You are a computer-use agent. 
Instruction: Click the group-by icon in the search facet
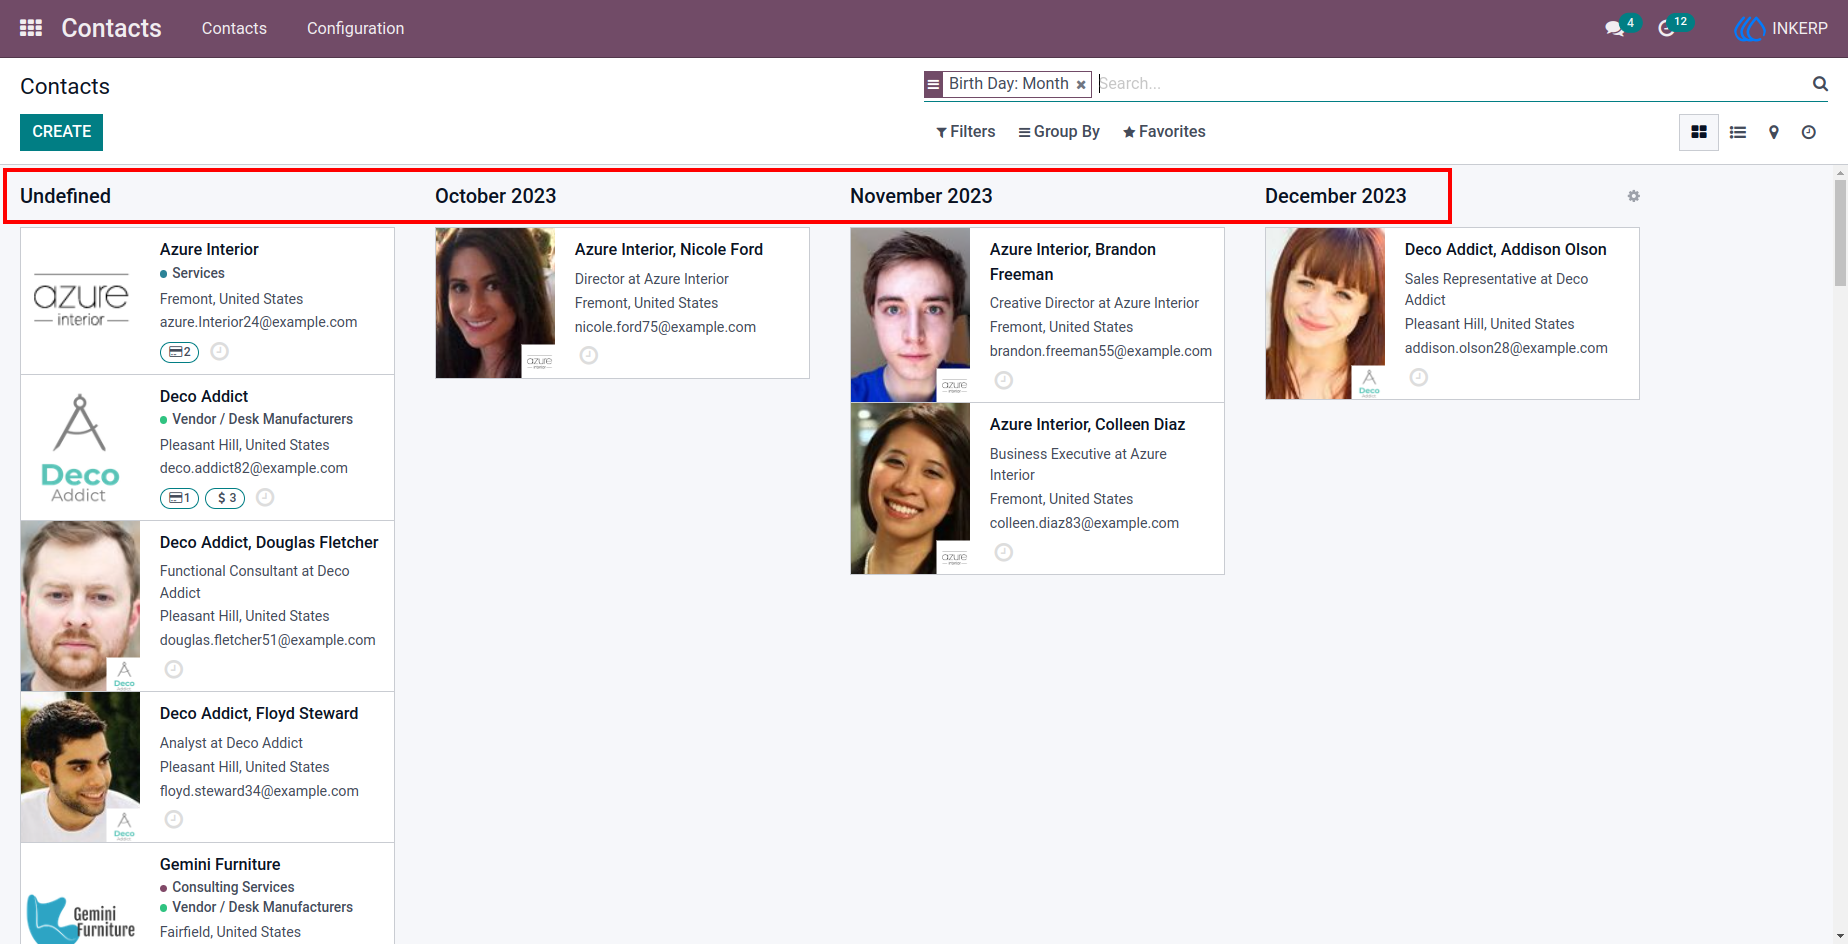(x=933, y=84)
